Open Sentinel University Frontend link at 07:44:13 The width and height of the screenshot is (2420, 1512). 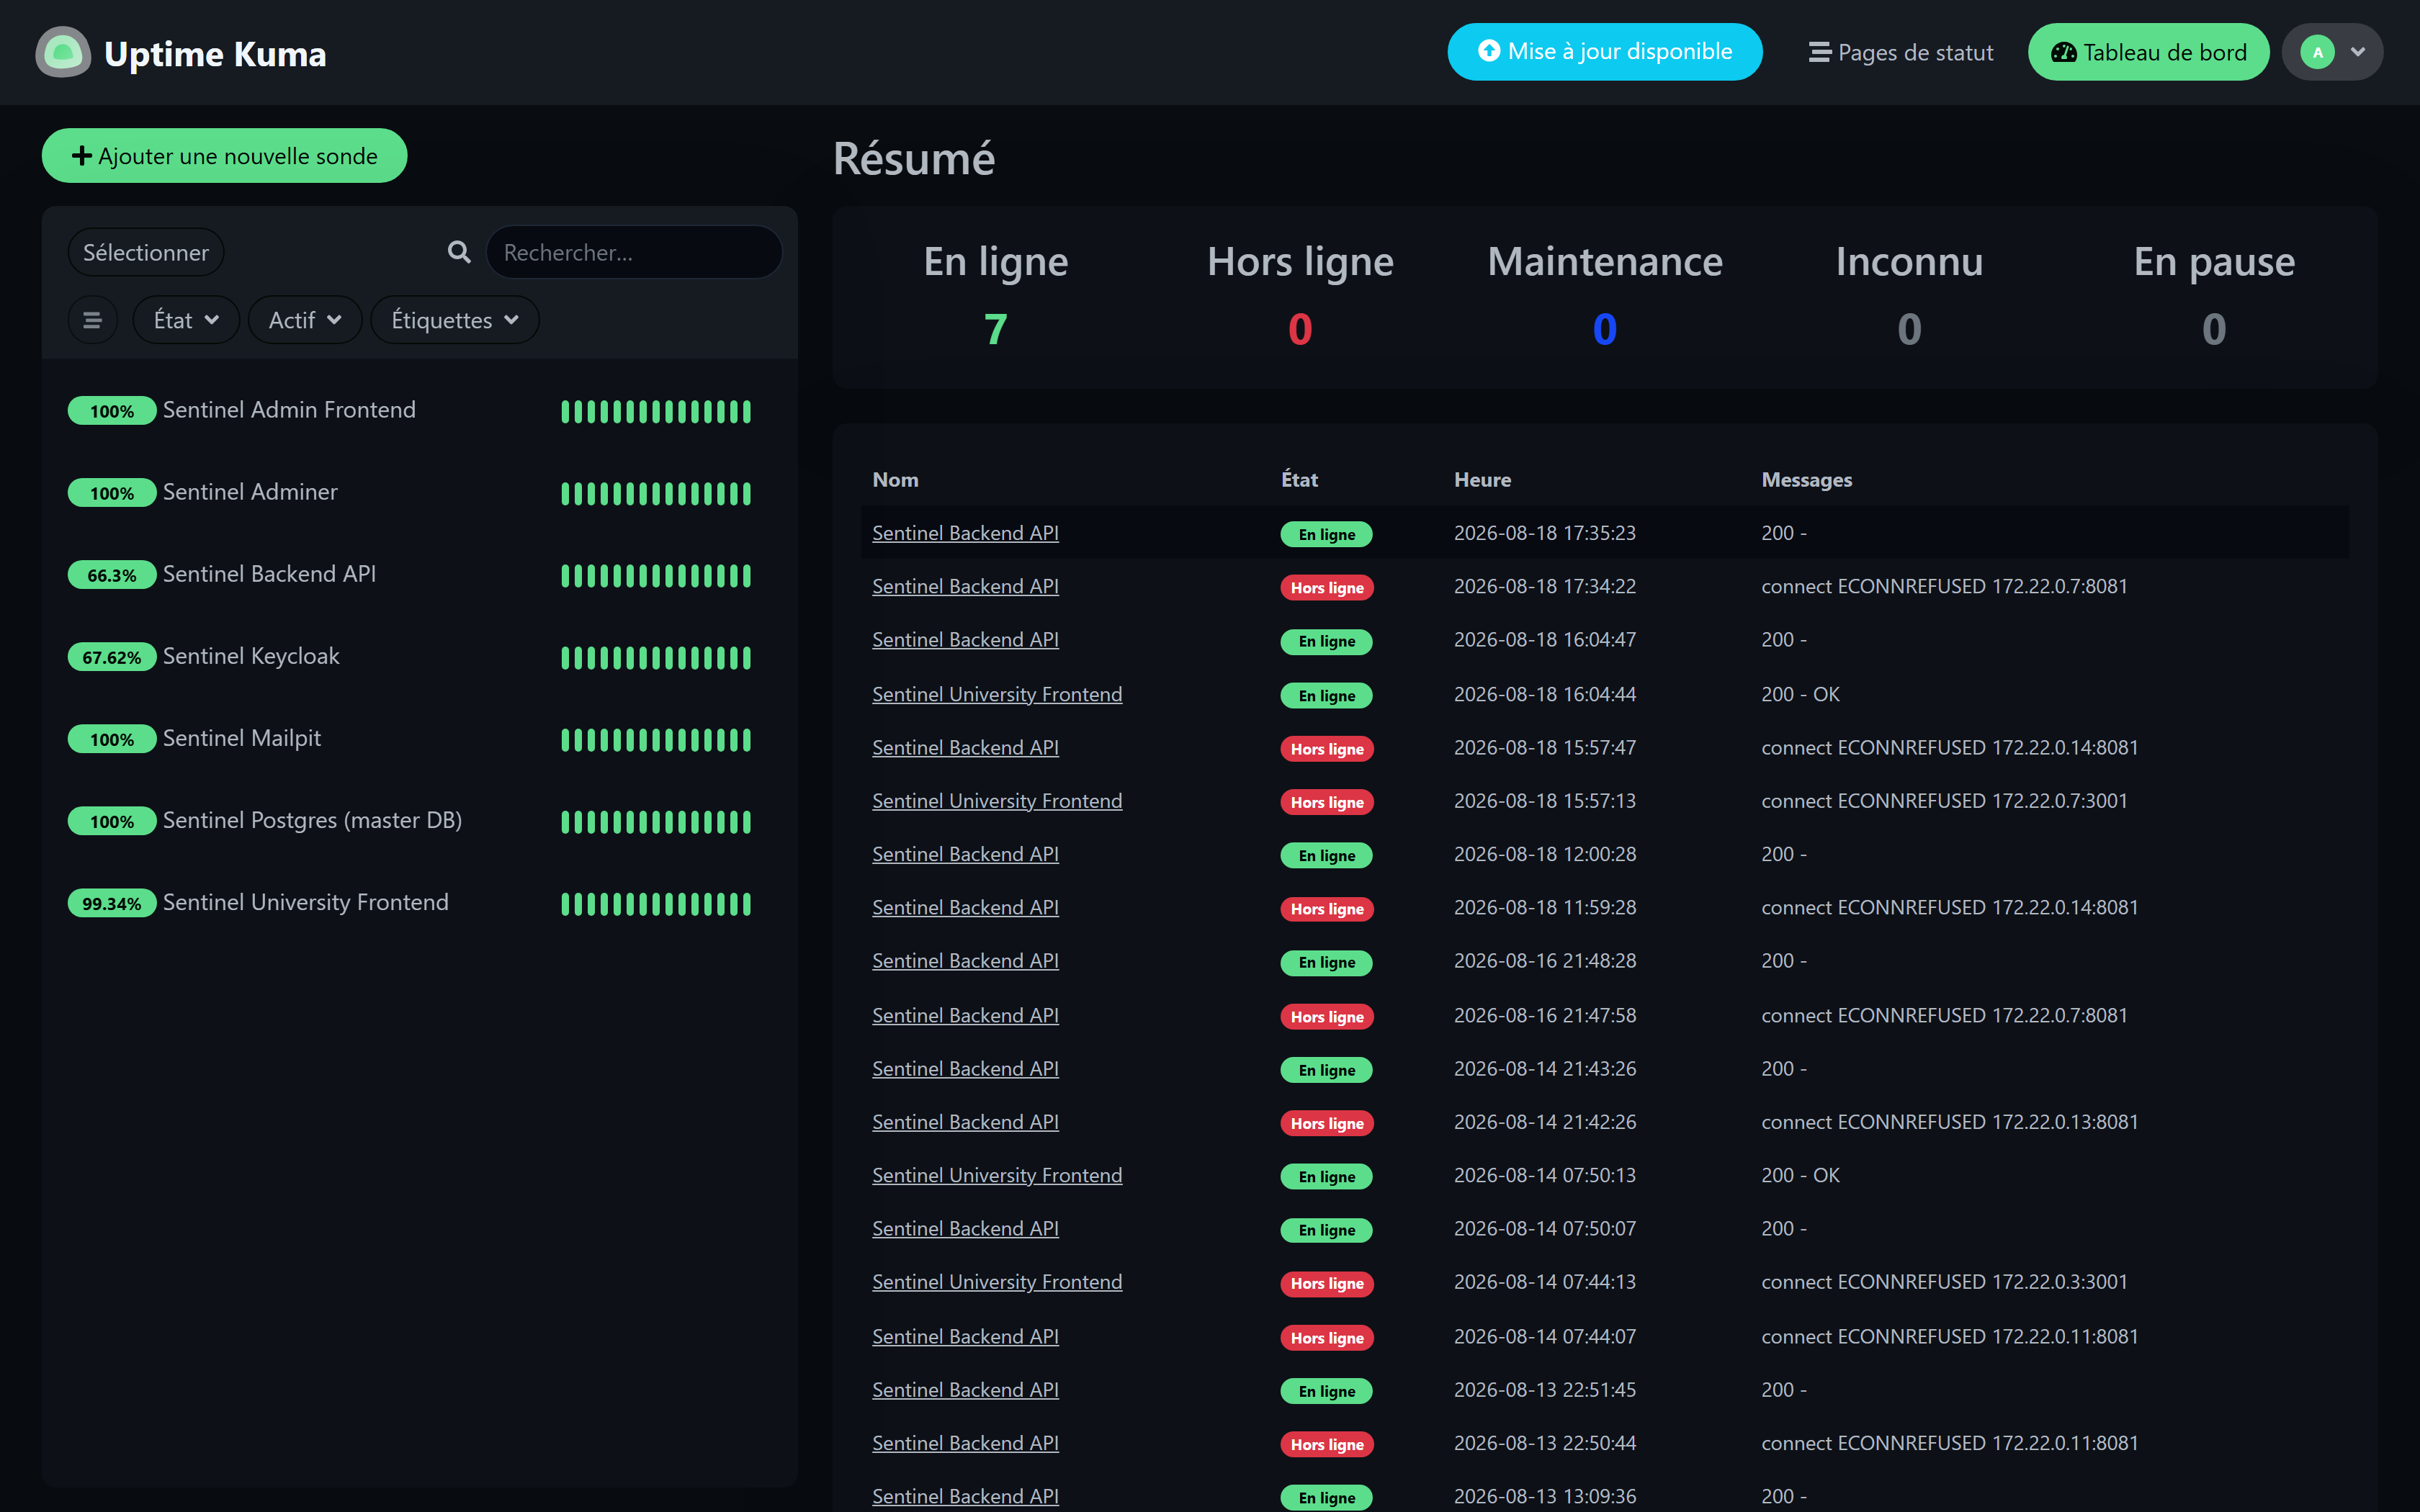pyautogui.click(x=997, y=1282)
